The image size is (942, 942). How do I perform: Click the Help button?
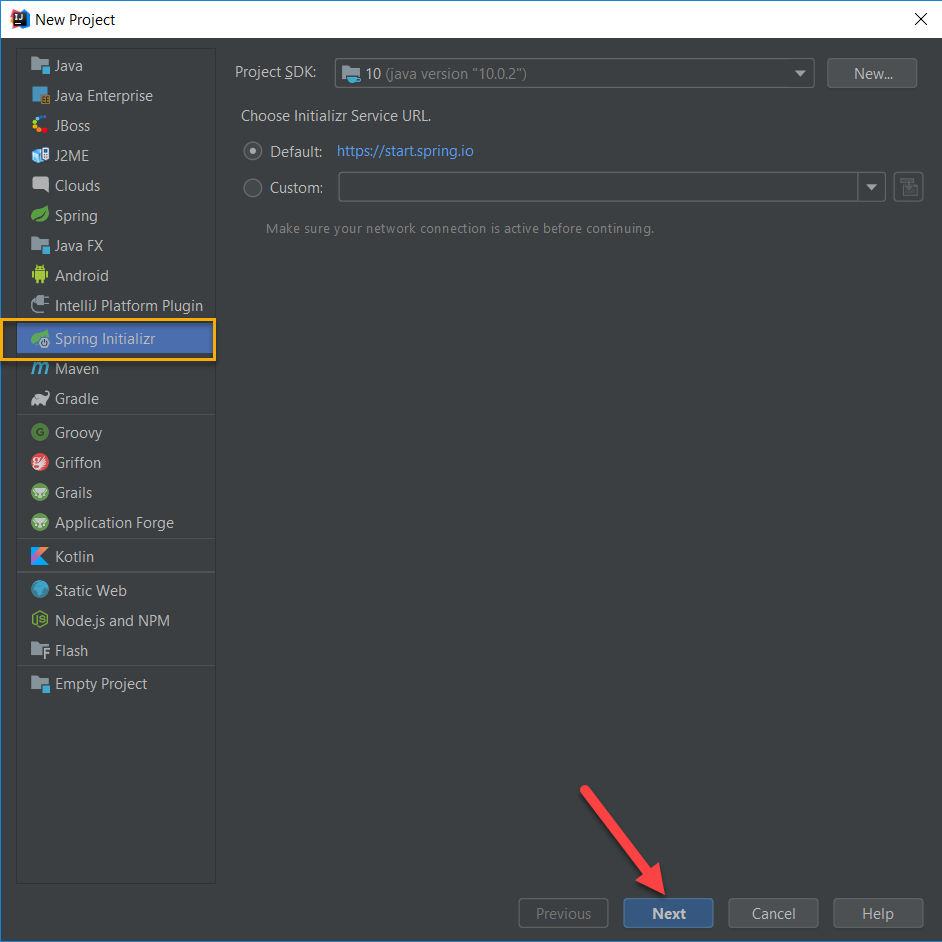coord(878,913)
